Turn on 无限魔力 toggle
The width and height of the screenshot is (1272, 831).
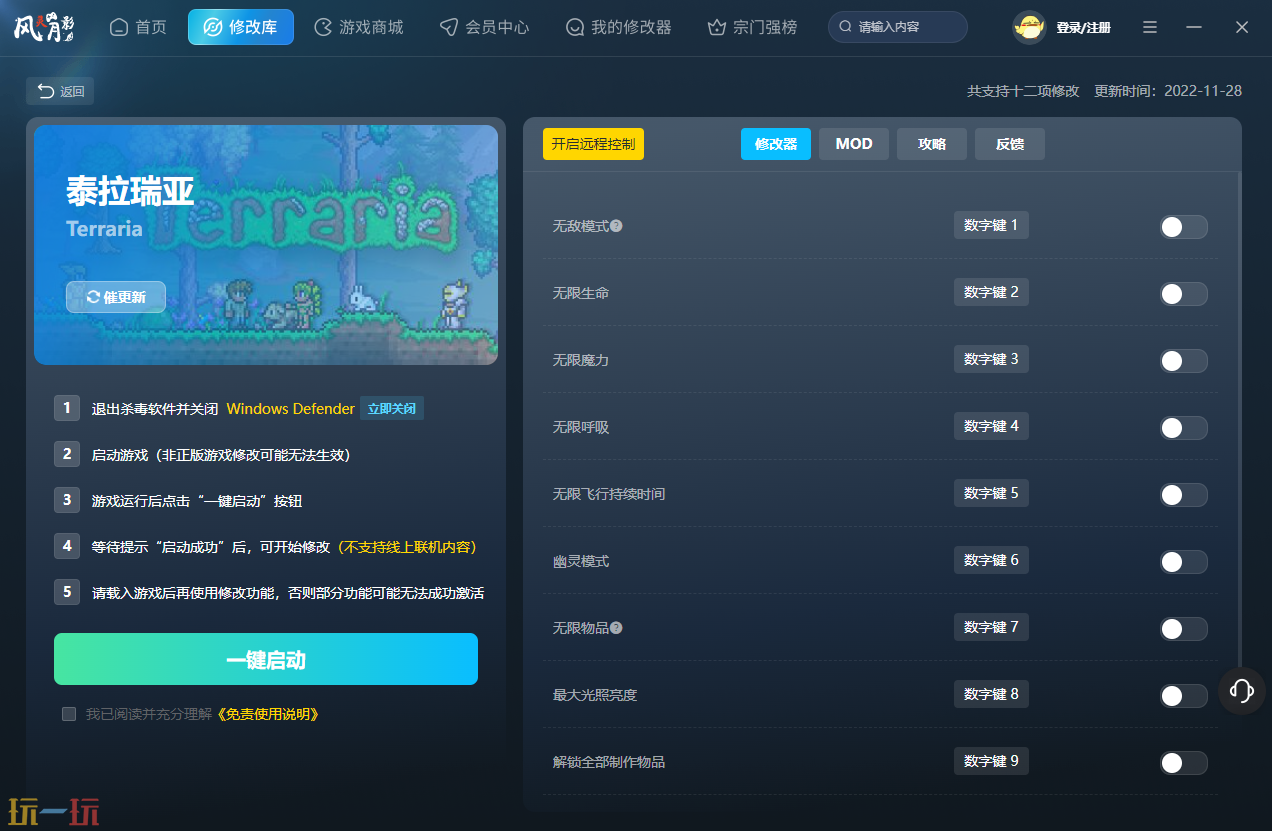pos(1184,361)
